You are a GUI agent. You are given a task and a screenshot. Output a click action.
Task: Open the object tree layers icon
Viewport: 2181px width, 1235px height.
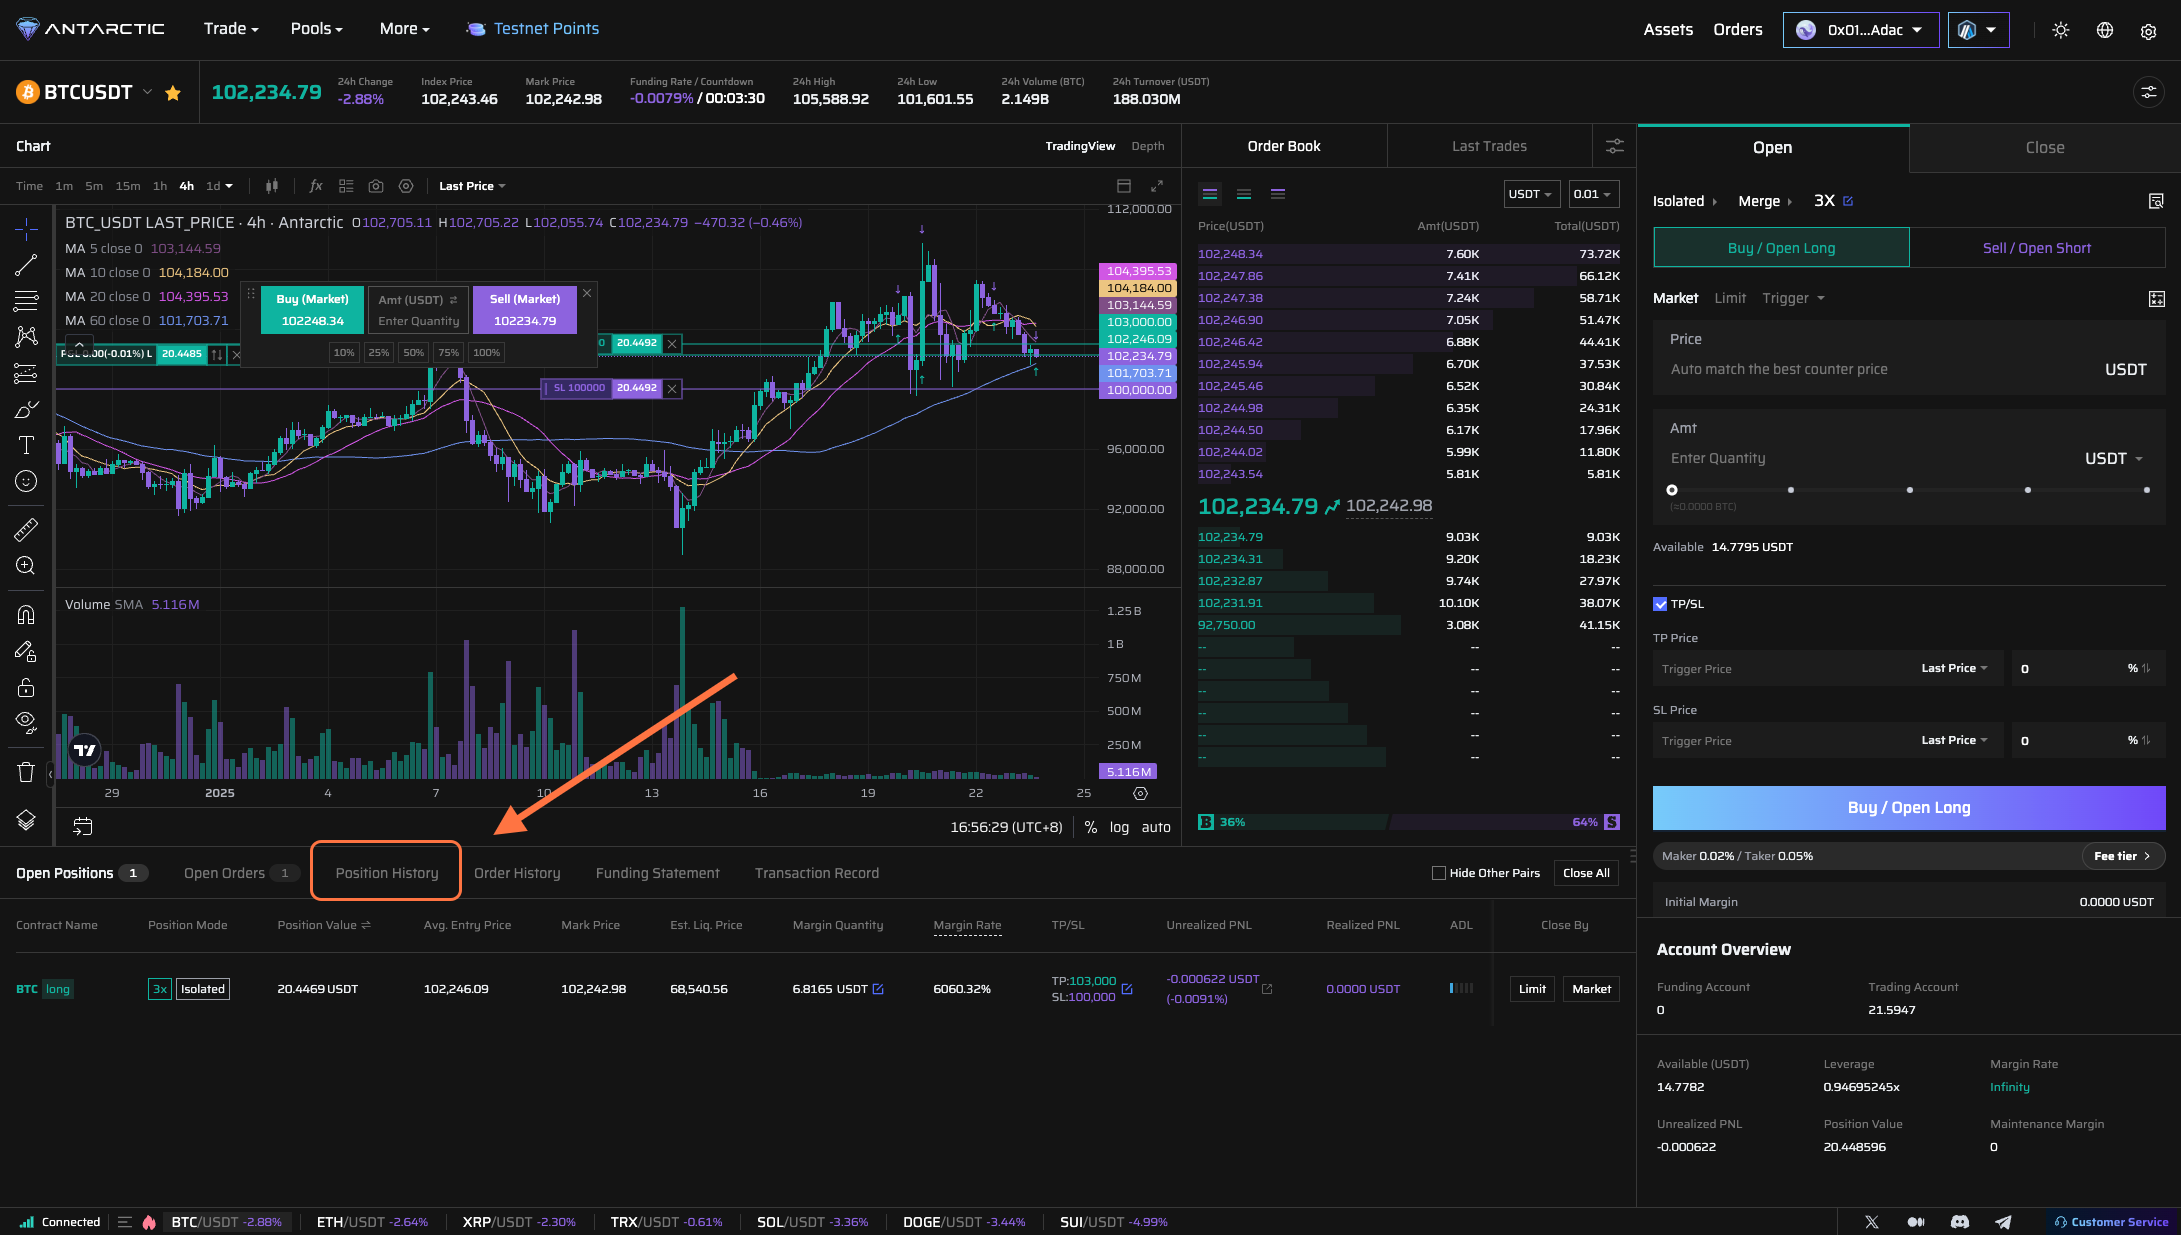(x=26, y=820)
